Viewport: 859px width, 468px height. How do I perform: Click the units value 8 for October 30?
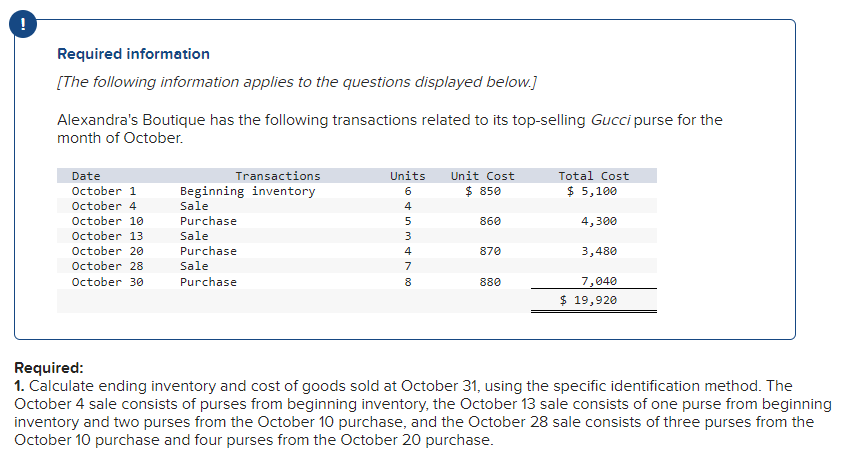[408, 282]
